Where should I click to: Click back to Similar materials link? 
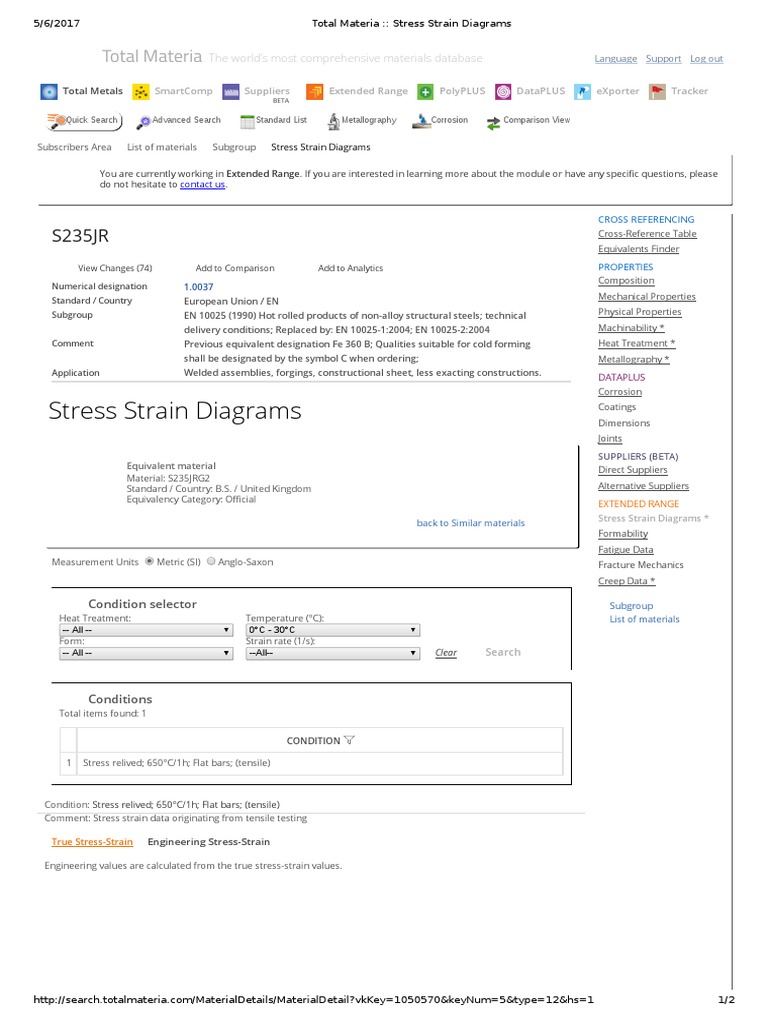(471, 523)
